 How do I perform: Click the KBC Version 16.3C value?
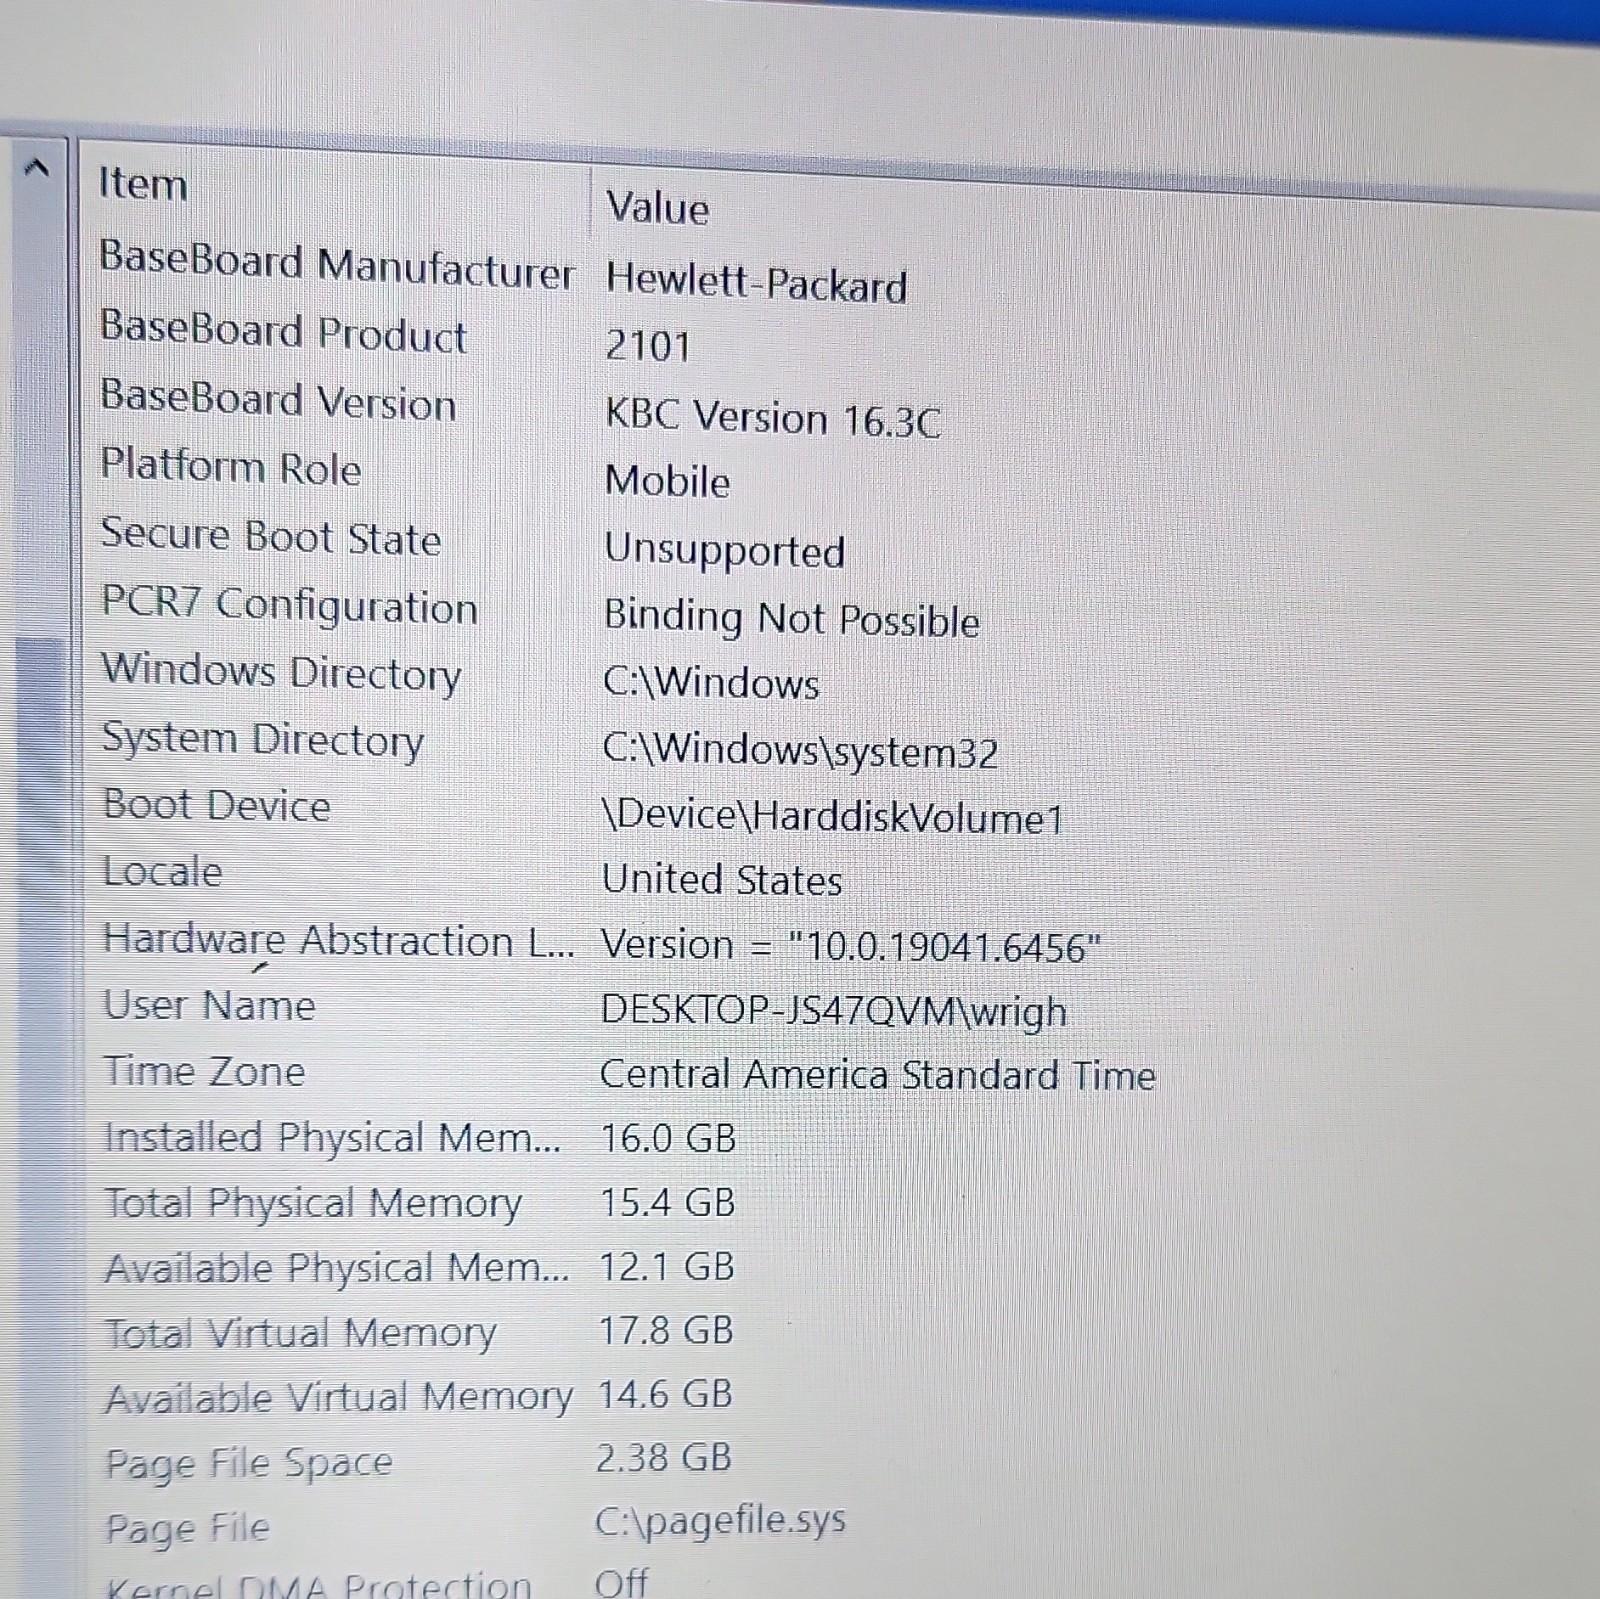(773, 418)
